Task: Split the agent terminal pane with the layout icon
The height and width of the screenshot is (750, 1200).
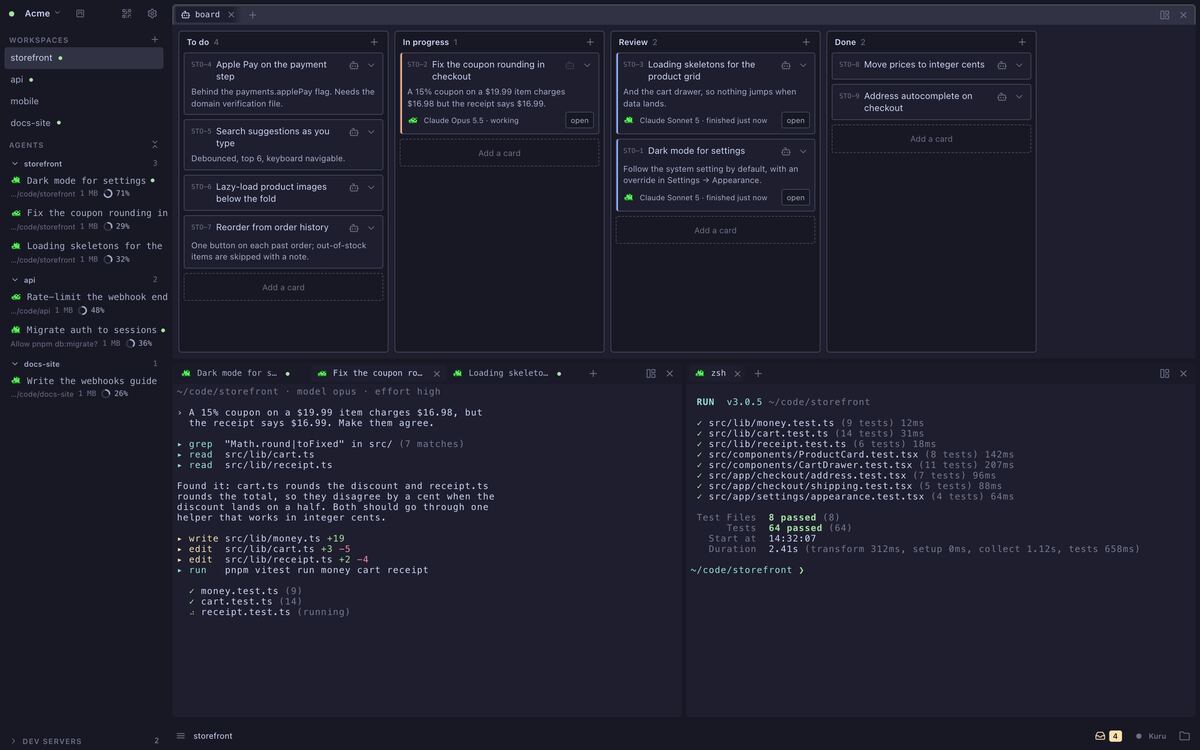Action: click(651, 373)
